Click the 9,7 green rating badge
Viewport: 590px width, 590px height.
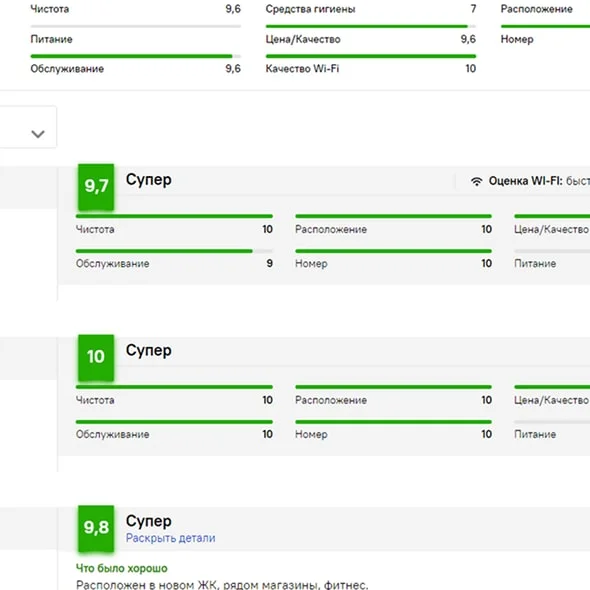click(96, 187)
